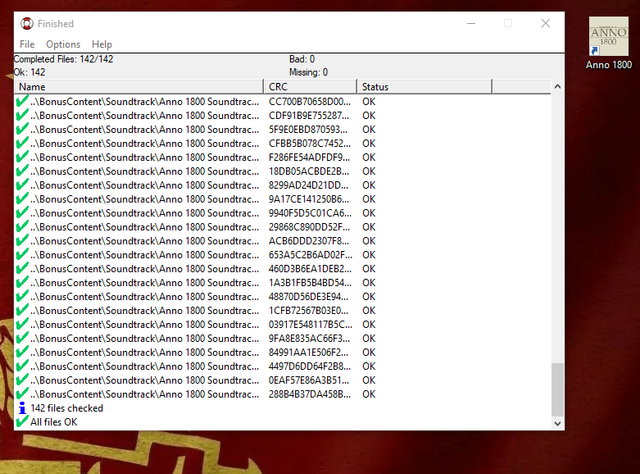Click the green checkmark of row 460D3B6EA1DEB2
This screenshot has height=474, width=640.
(22, 268)
